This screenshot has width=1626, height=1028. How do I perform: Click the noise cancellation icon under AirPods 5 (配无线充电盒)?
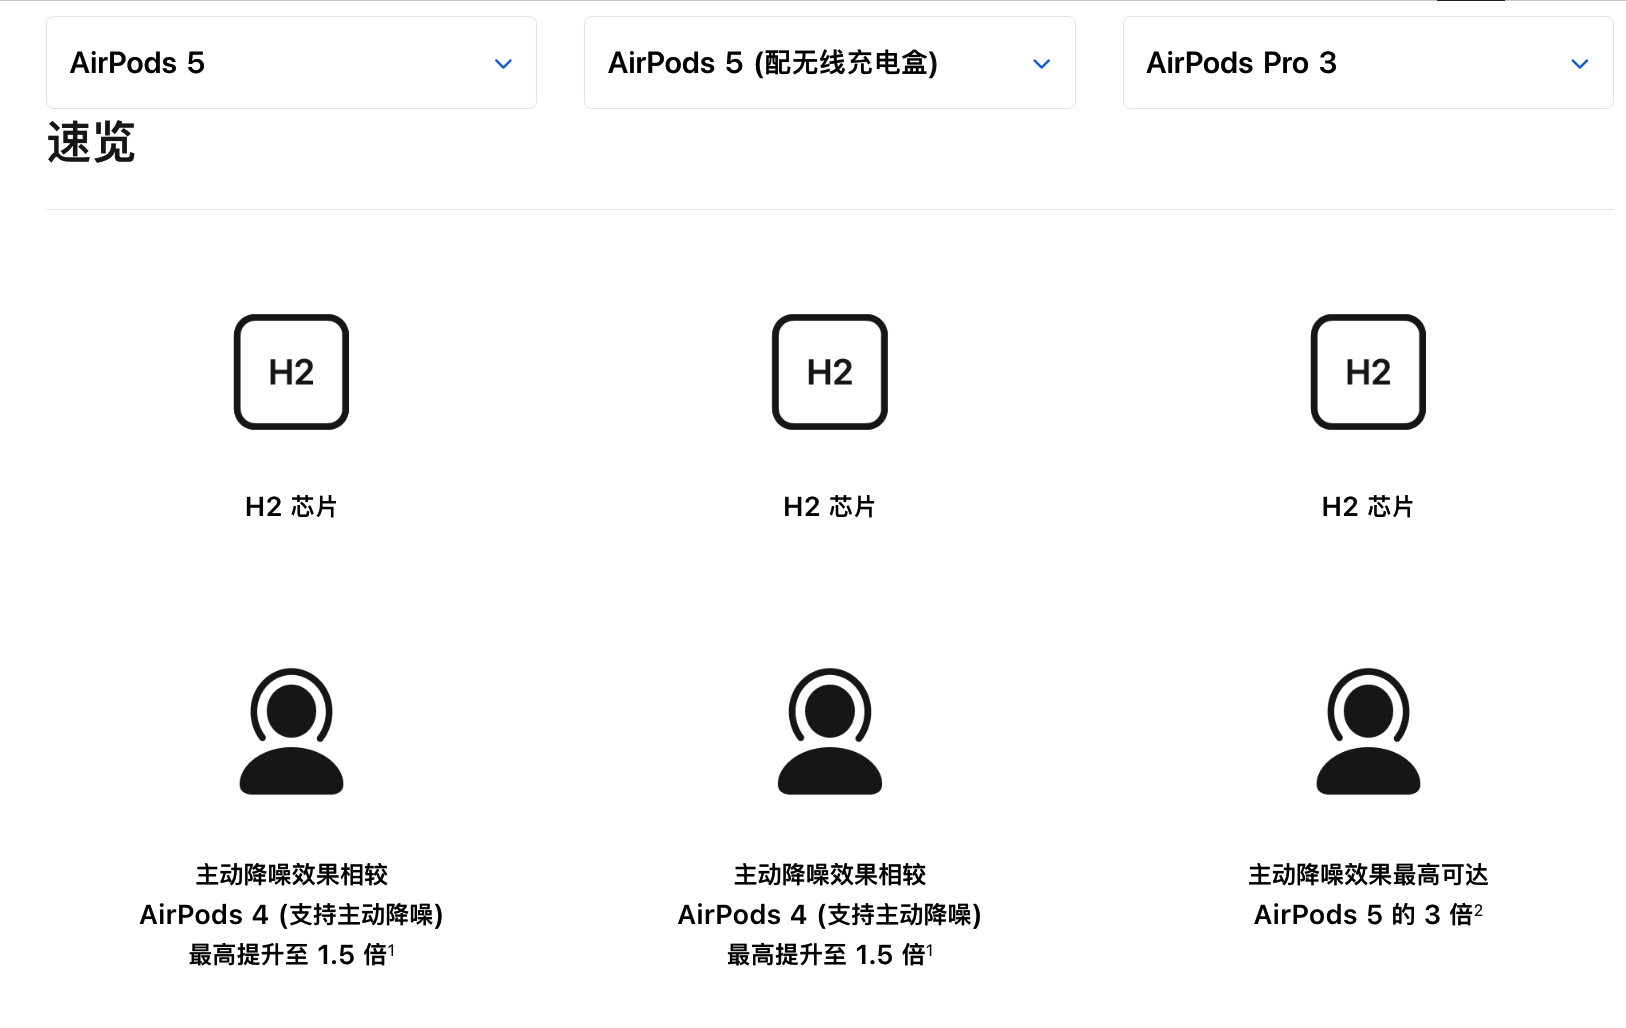pyautogui.click(x=830, y=731)
